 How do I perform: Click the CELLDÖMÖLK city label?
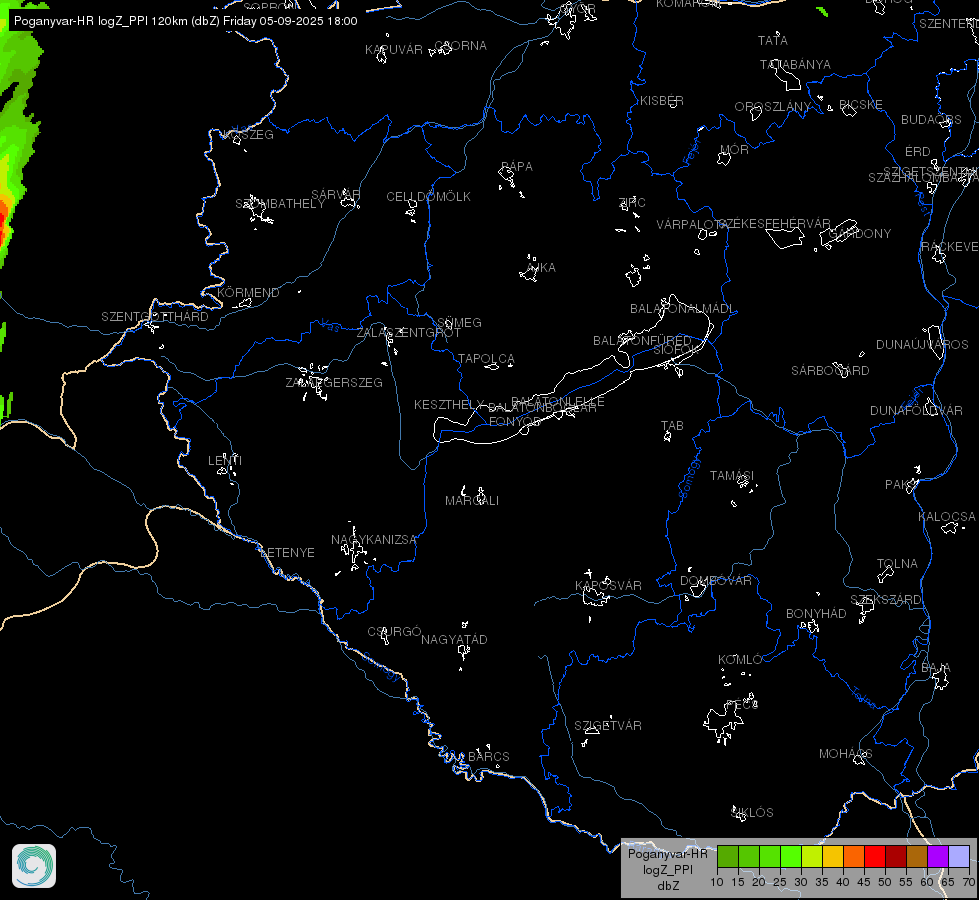click(428, 197)
